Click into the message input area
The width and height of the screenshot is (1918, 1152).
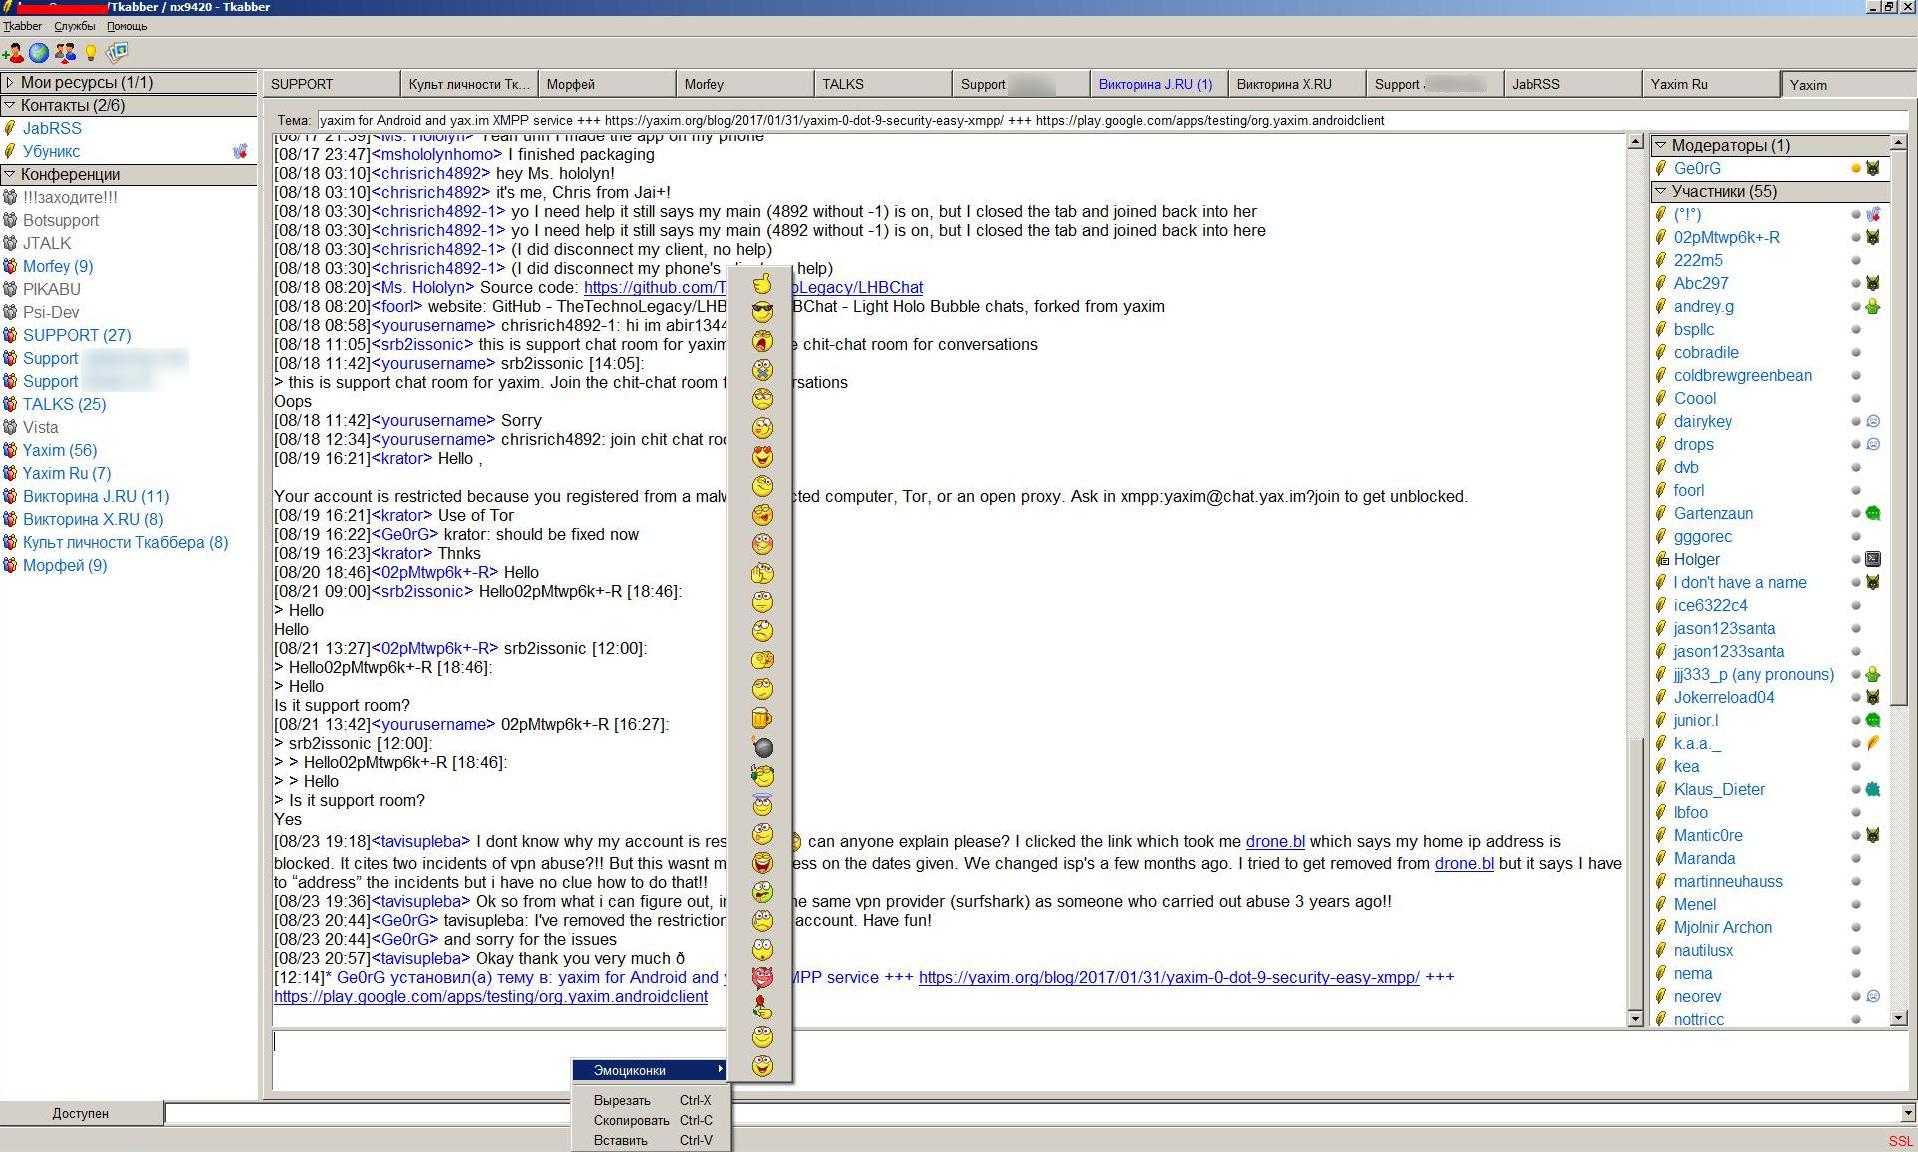[1090, 1060]
